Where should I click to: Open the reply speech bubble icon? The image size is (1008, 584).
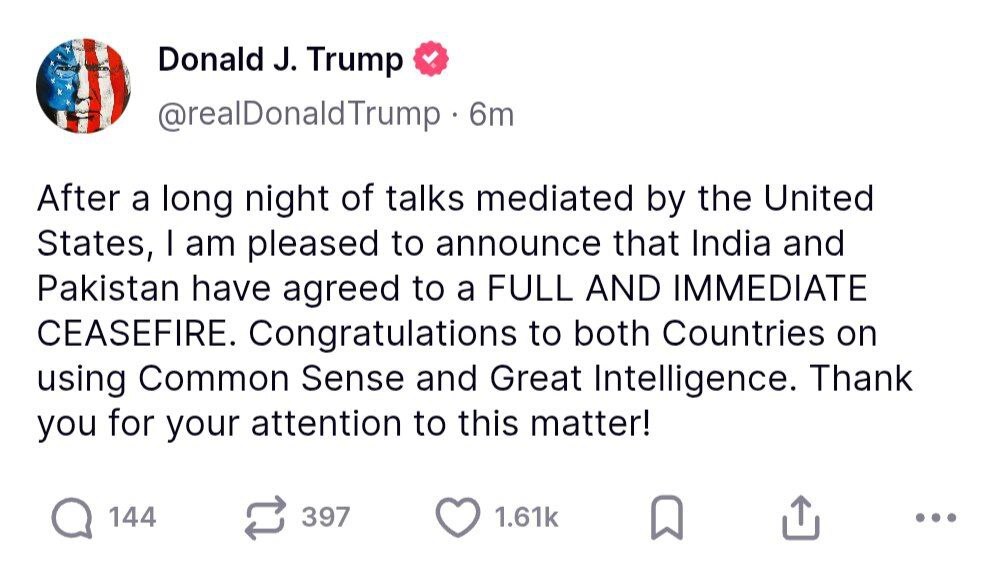coord(73,517)
